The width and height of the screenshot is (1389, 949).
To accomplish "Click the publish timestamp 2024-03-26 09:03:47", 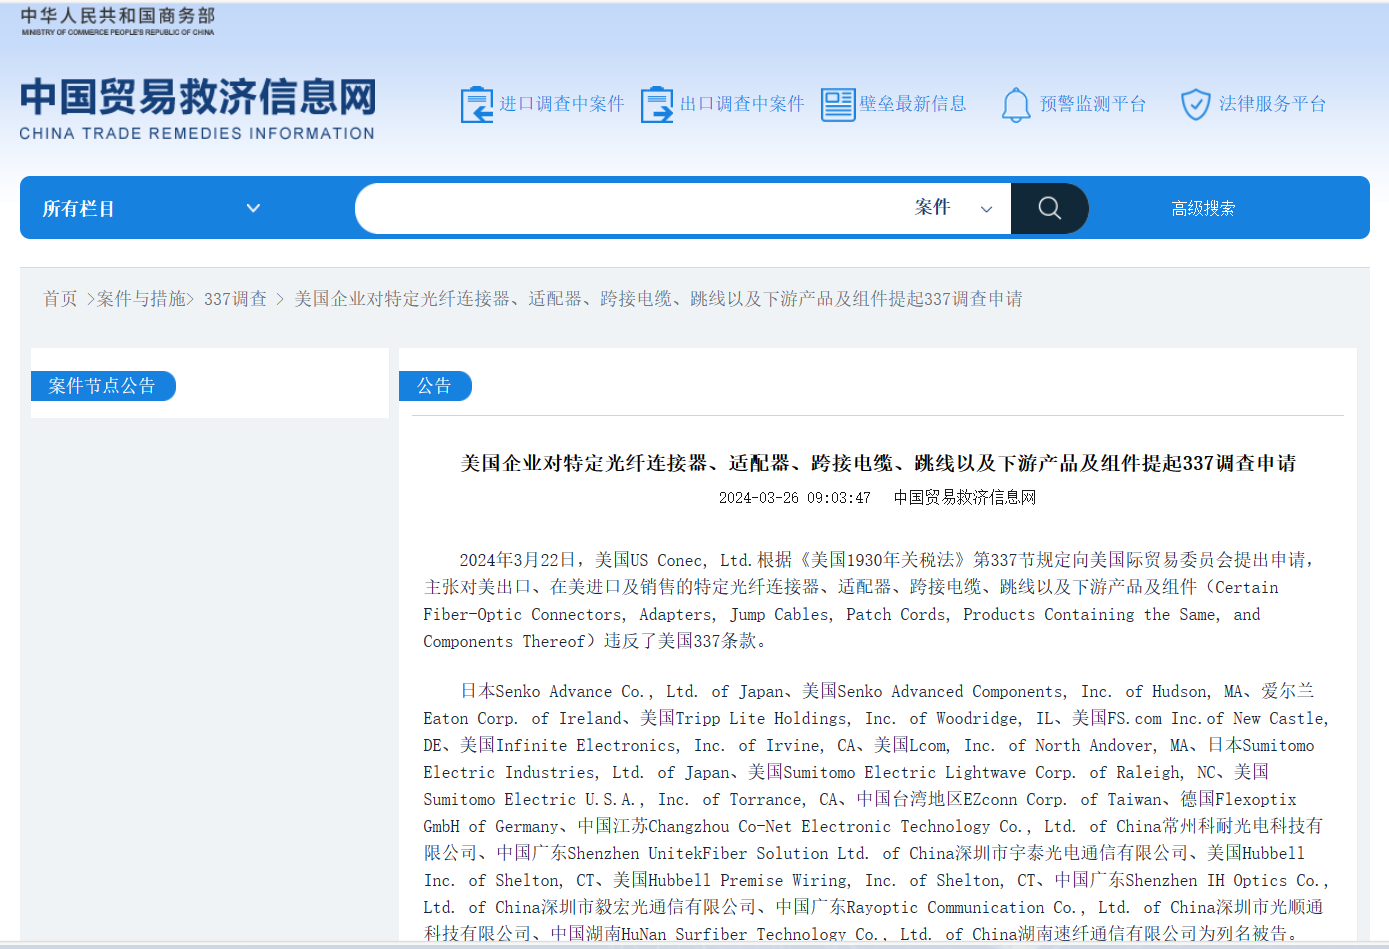I will 795,498.
